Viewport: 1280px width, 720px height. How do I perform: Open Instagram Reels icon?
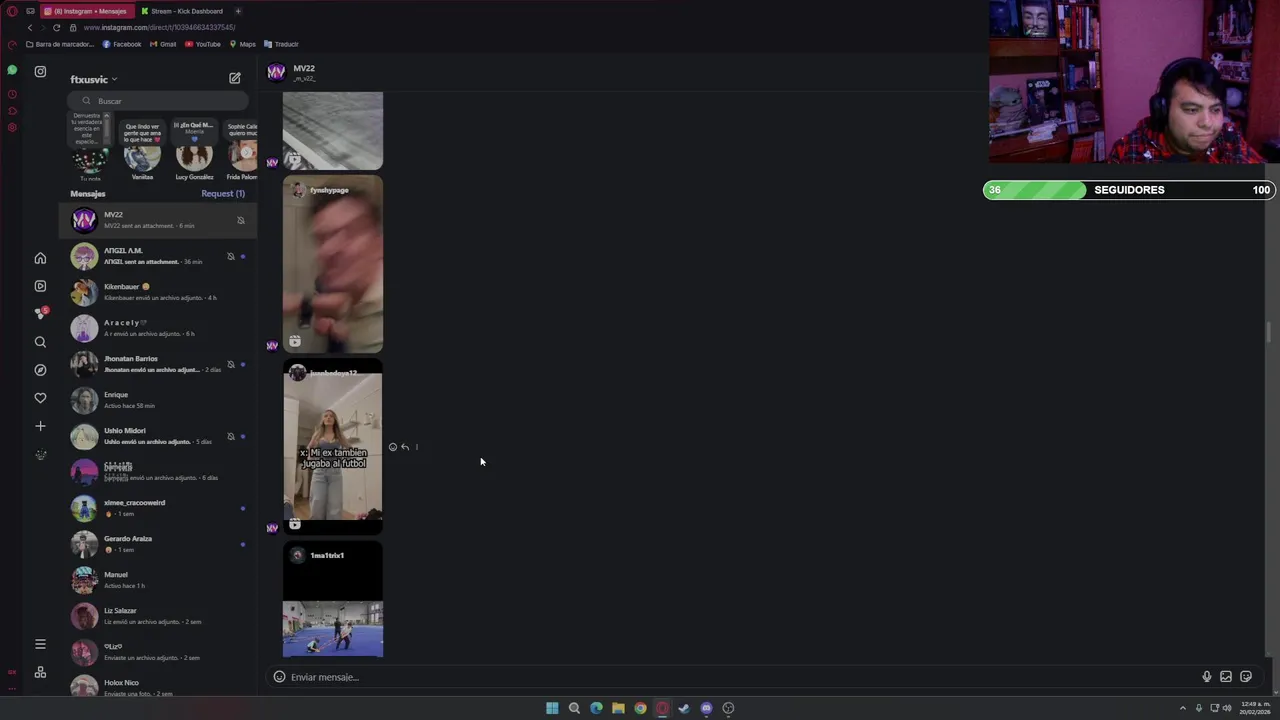pyautogui.click(x=40, y=286)
